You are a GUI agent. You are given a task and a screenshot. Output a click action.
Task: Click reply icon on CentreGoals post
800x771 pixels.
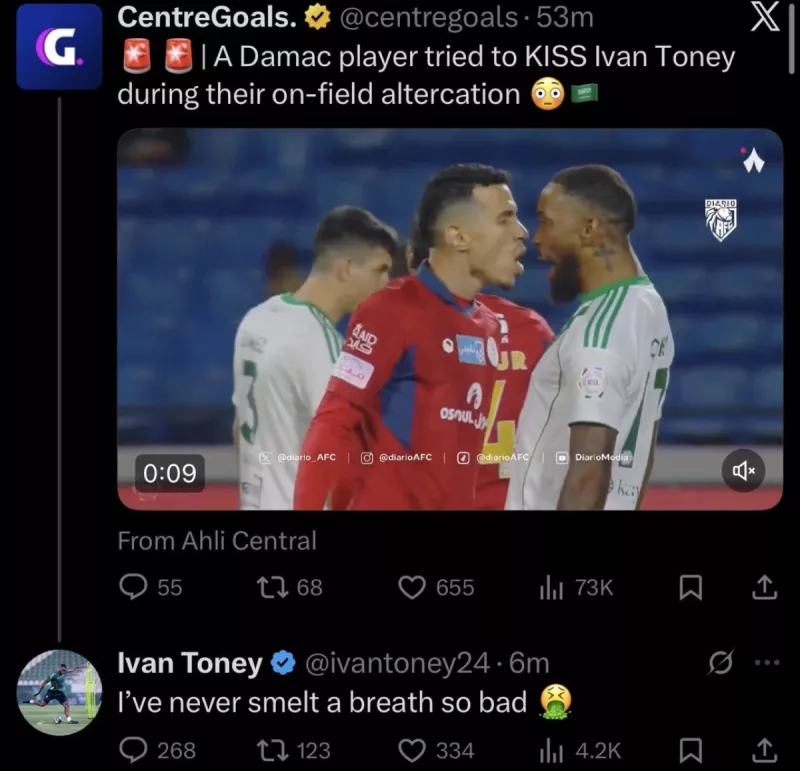(134, 587)
